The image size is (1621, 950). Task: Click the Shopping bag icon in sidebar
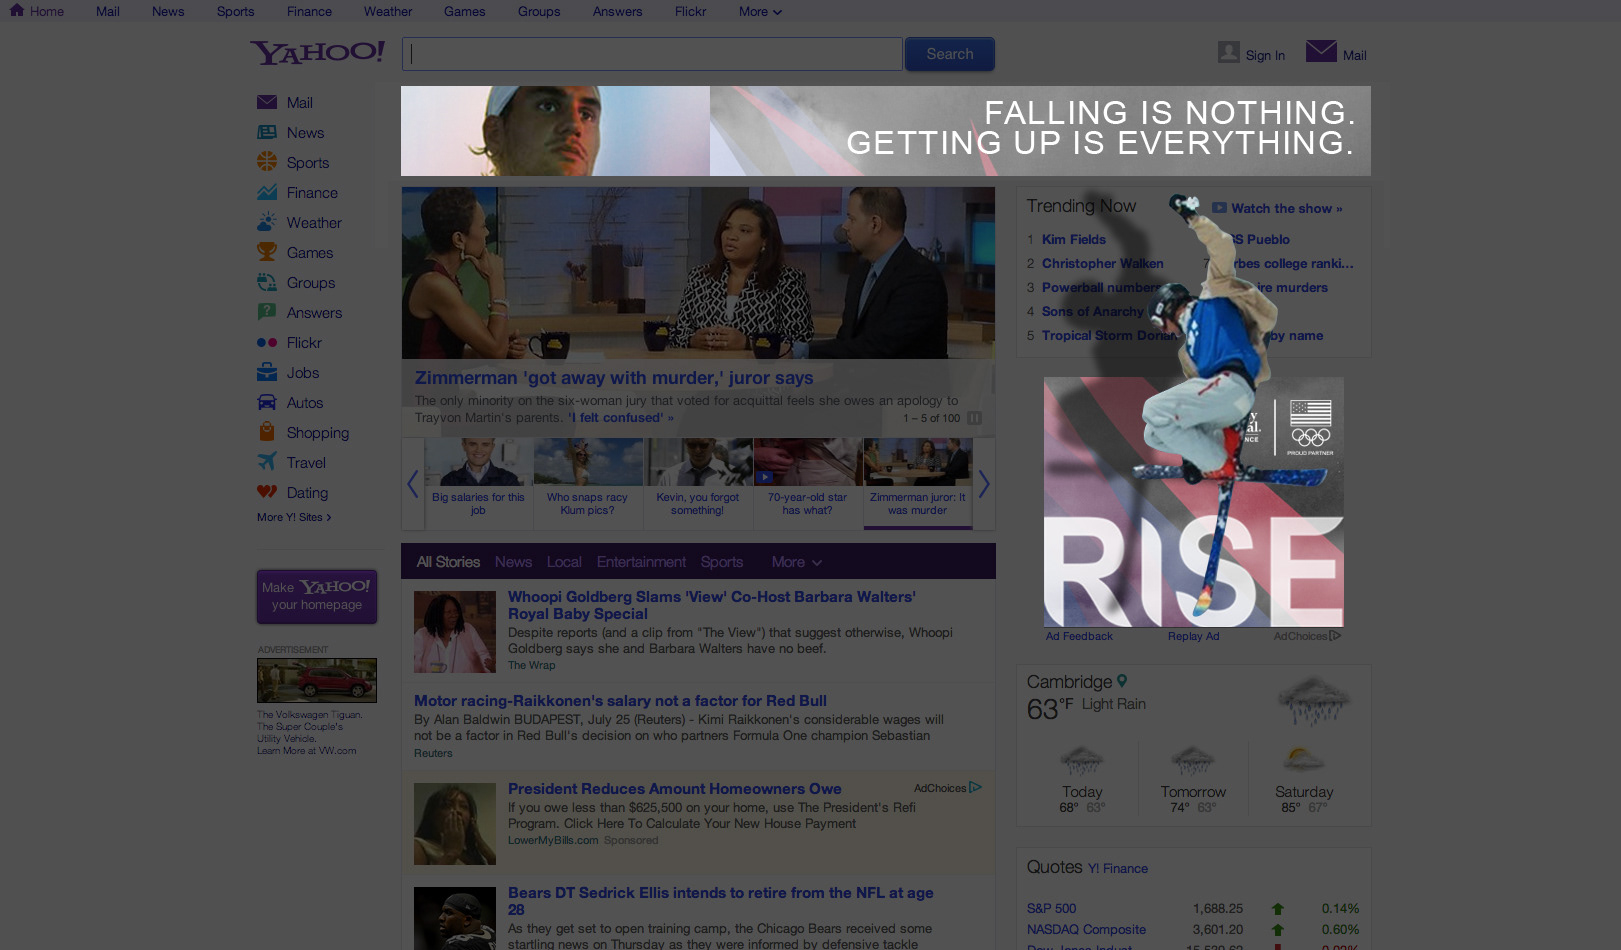(267, 432)
